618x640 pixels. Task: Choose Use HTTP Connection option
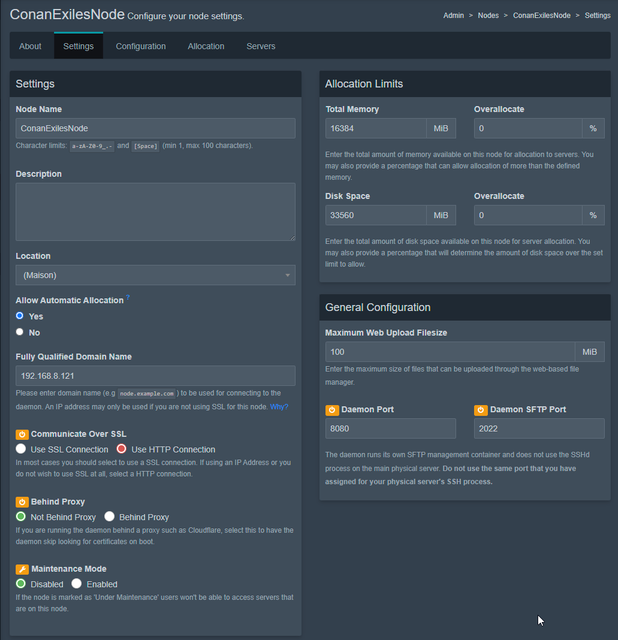click(x=121, y=449)
